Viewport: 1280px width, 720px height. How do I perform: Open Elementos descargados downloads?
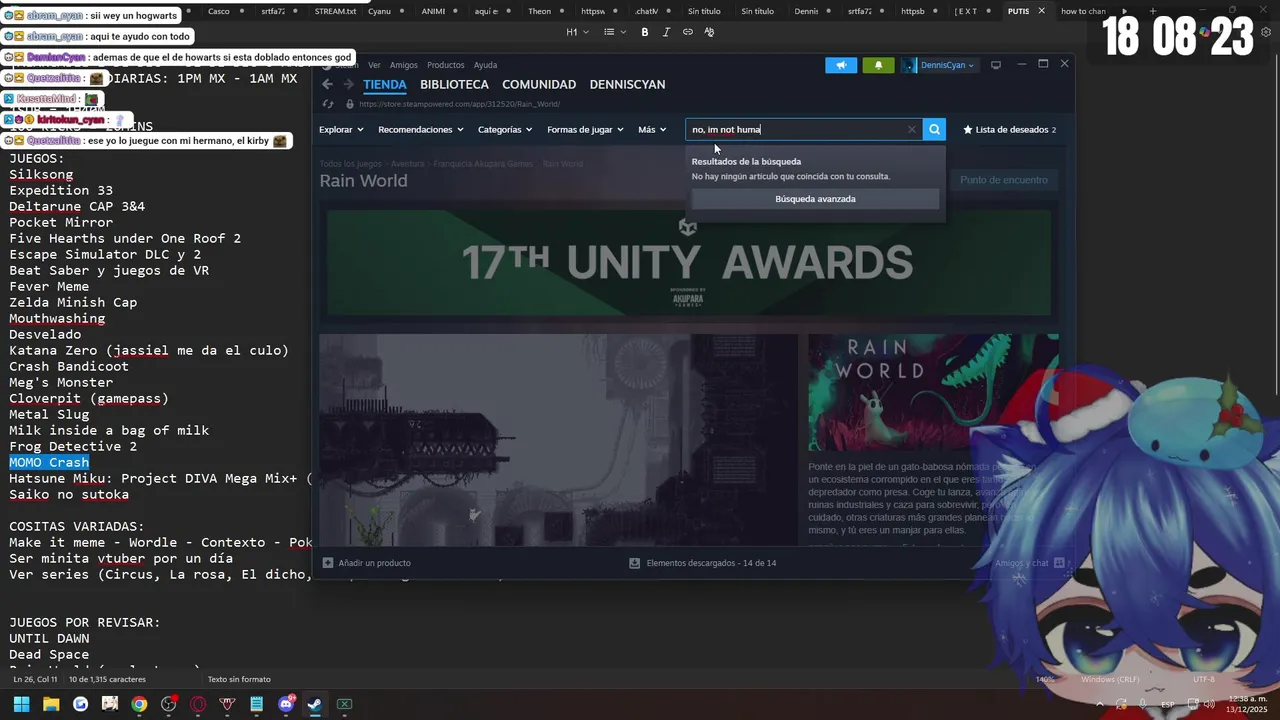(x=702, y=563)
